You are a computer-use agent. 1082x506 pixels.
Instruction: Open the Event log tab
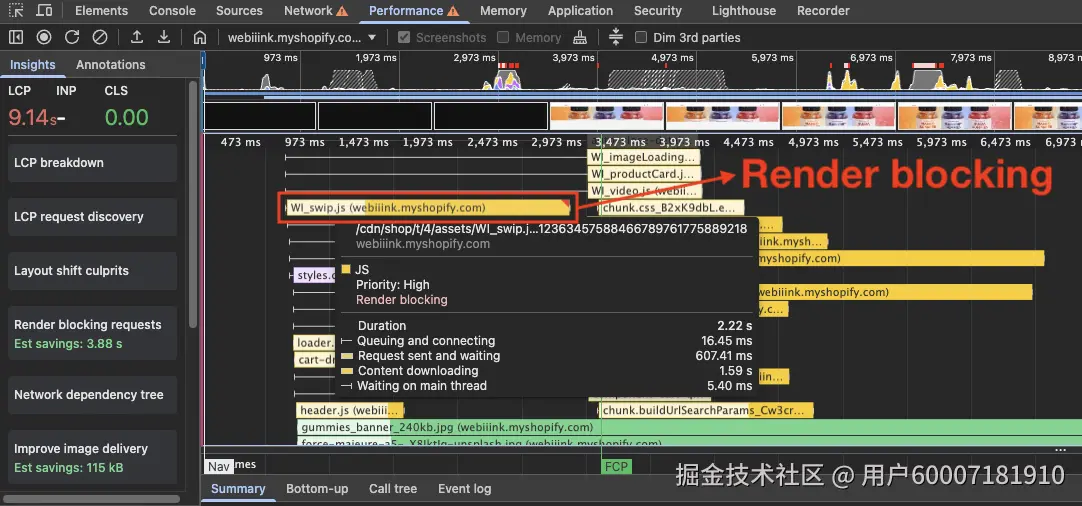point(464,489)
